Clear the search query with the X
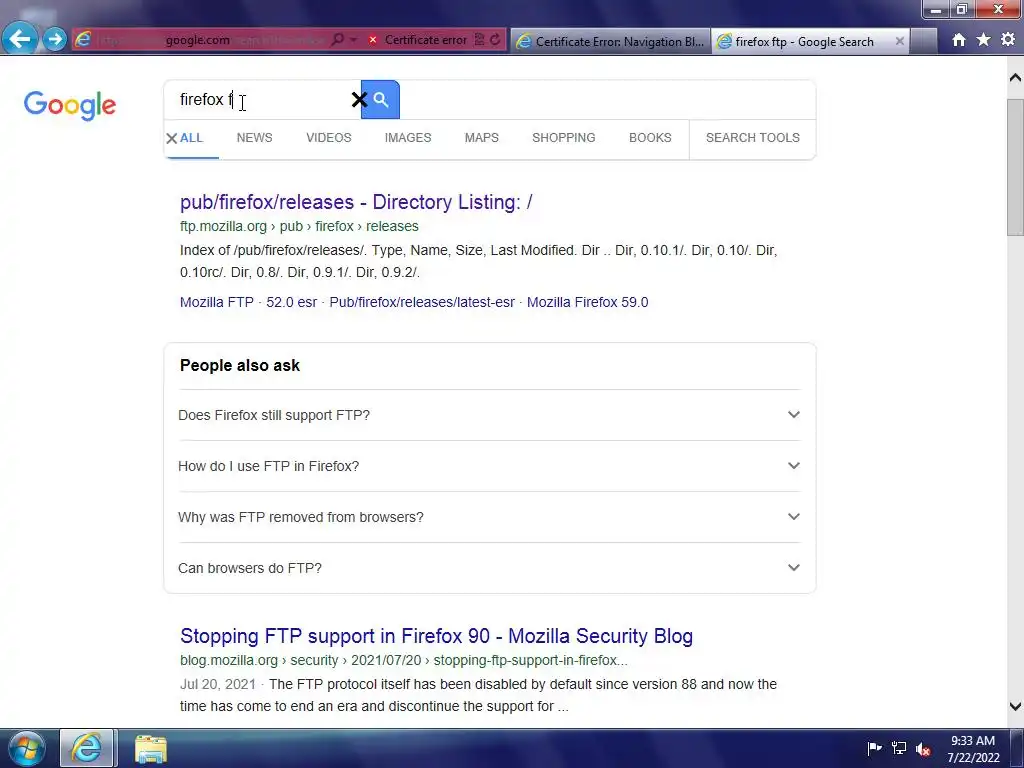 coord(359,100)
